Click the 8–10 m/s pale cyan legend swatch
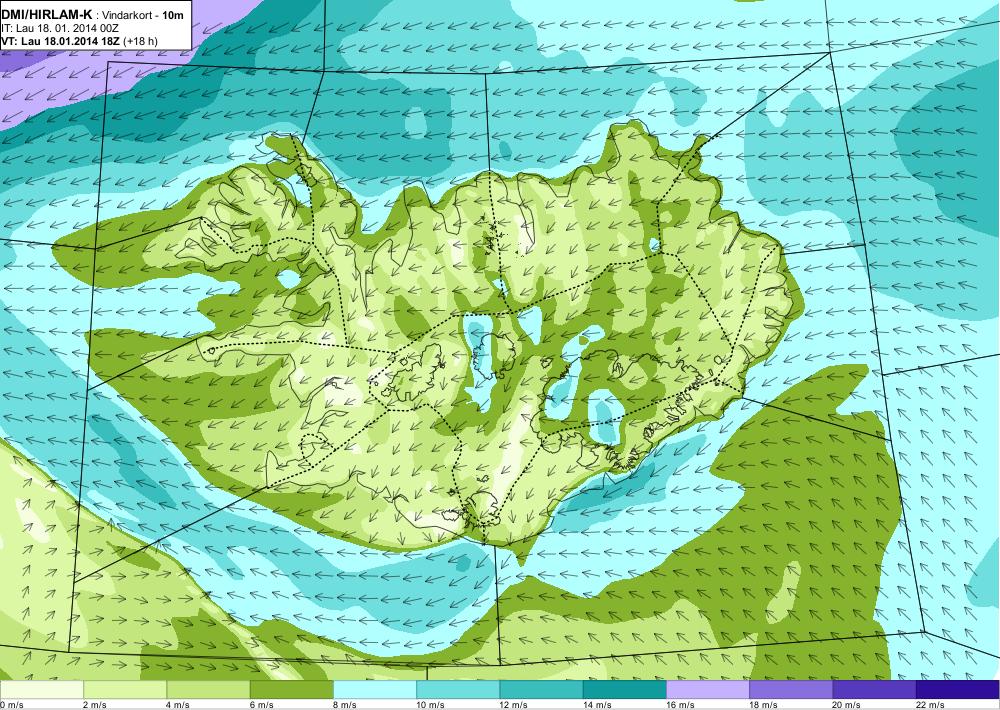The width and height of the screenshot is (1000, 710). pos(374,690)
